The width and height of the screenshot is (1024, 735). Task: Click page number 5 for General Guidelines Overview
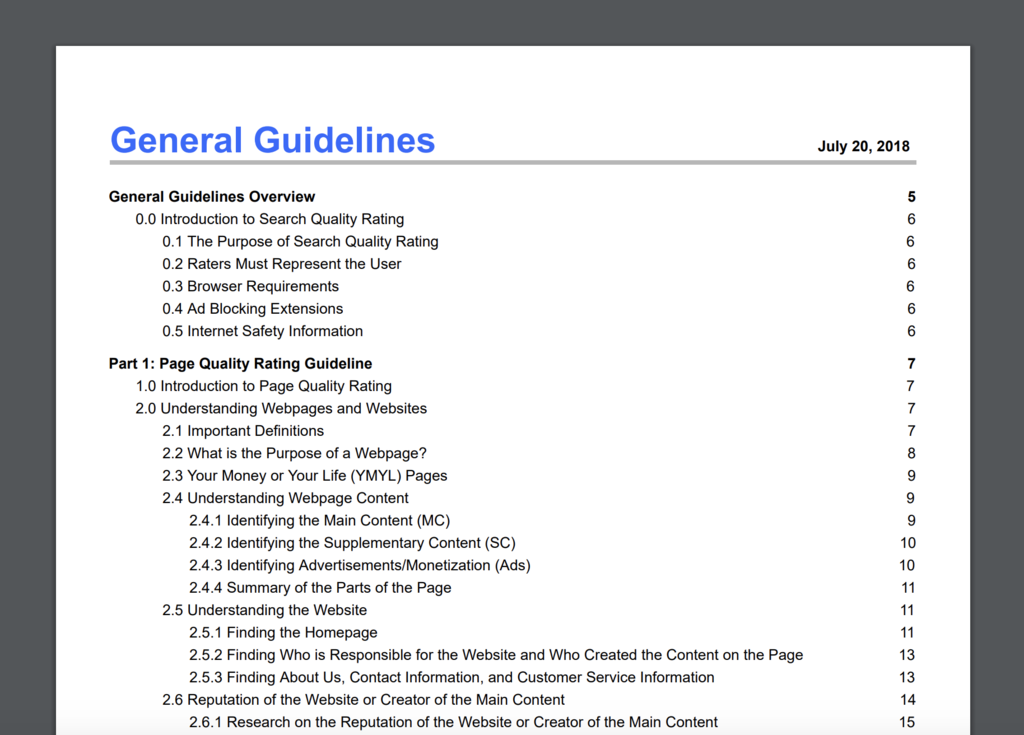911,197
